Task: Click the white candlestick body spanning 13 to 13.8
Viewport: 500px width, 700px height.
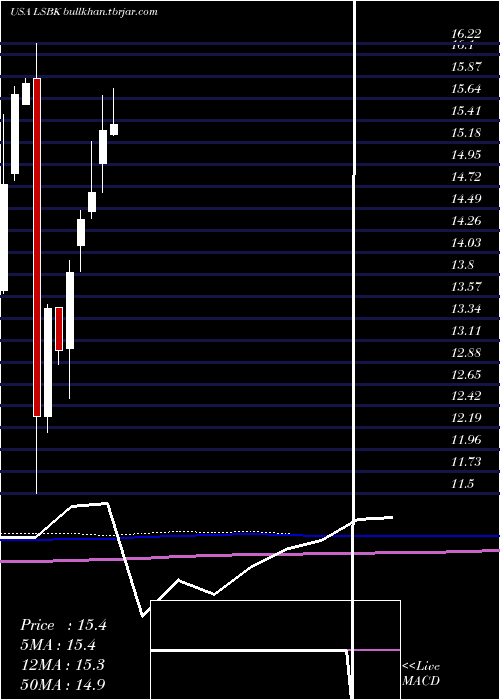Action: (x=70, y=310)
